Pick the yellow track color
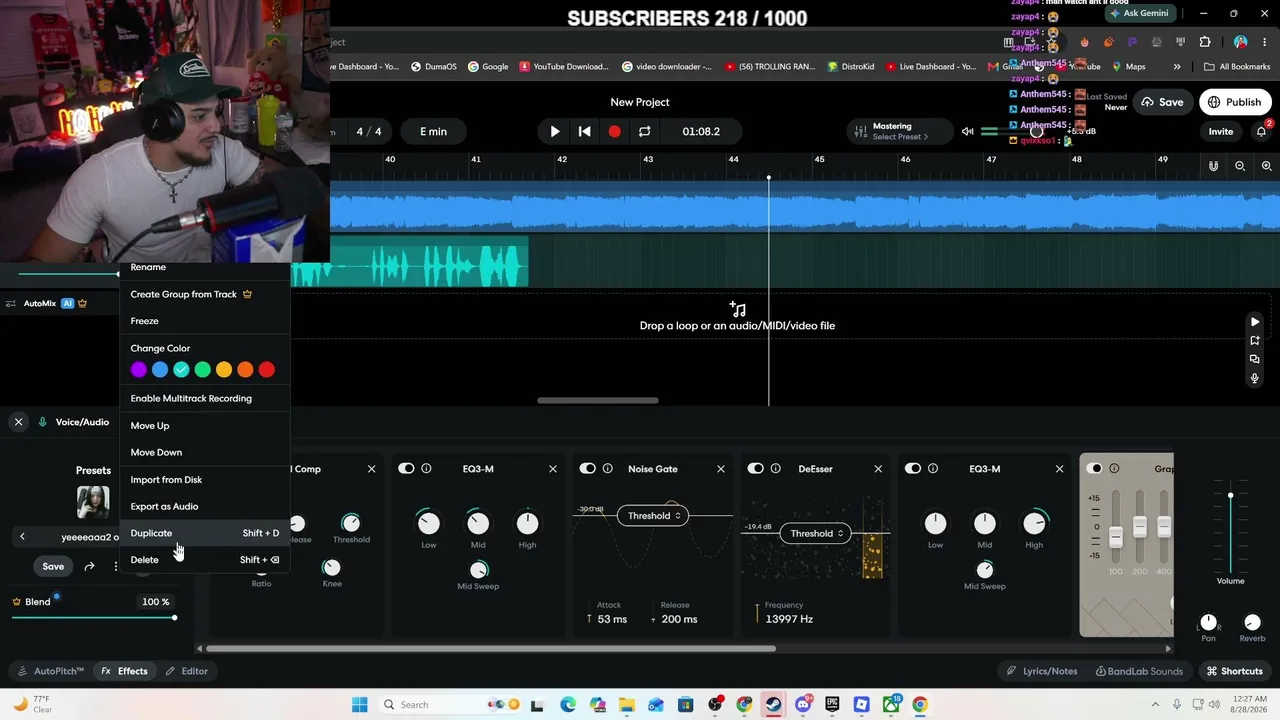This screenshot has height=720, width=1280. click(x=224, y=370)
